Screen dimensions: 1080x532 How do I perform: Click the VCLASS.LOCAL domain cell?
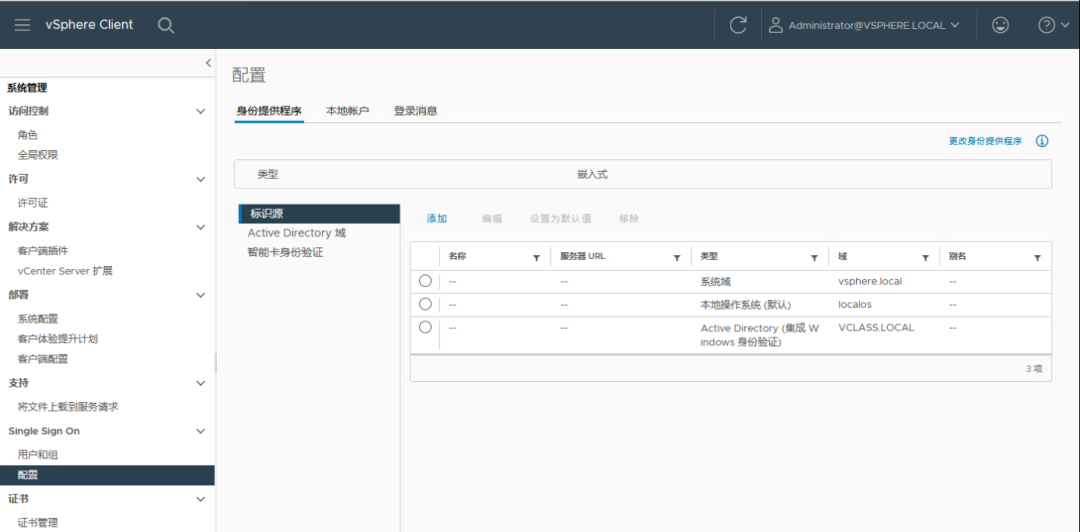click(876, 328)
